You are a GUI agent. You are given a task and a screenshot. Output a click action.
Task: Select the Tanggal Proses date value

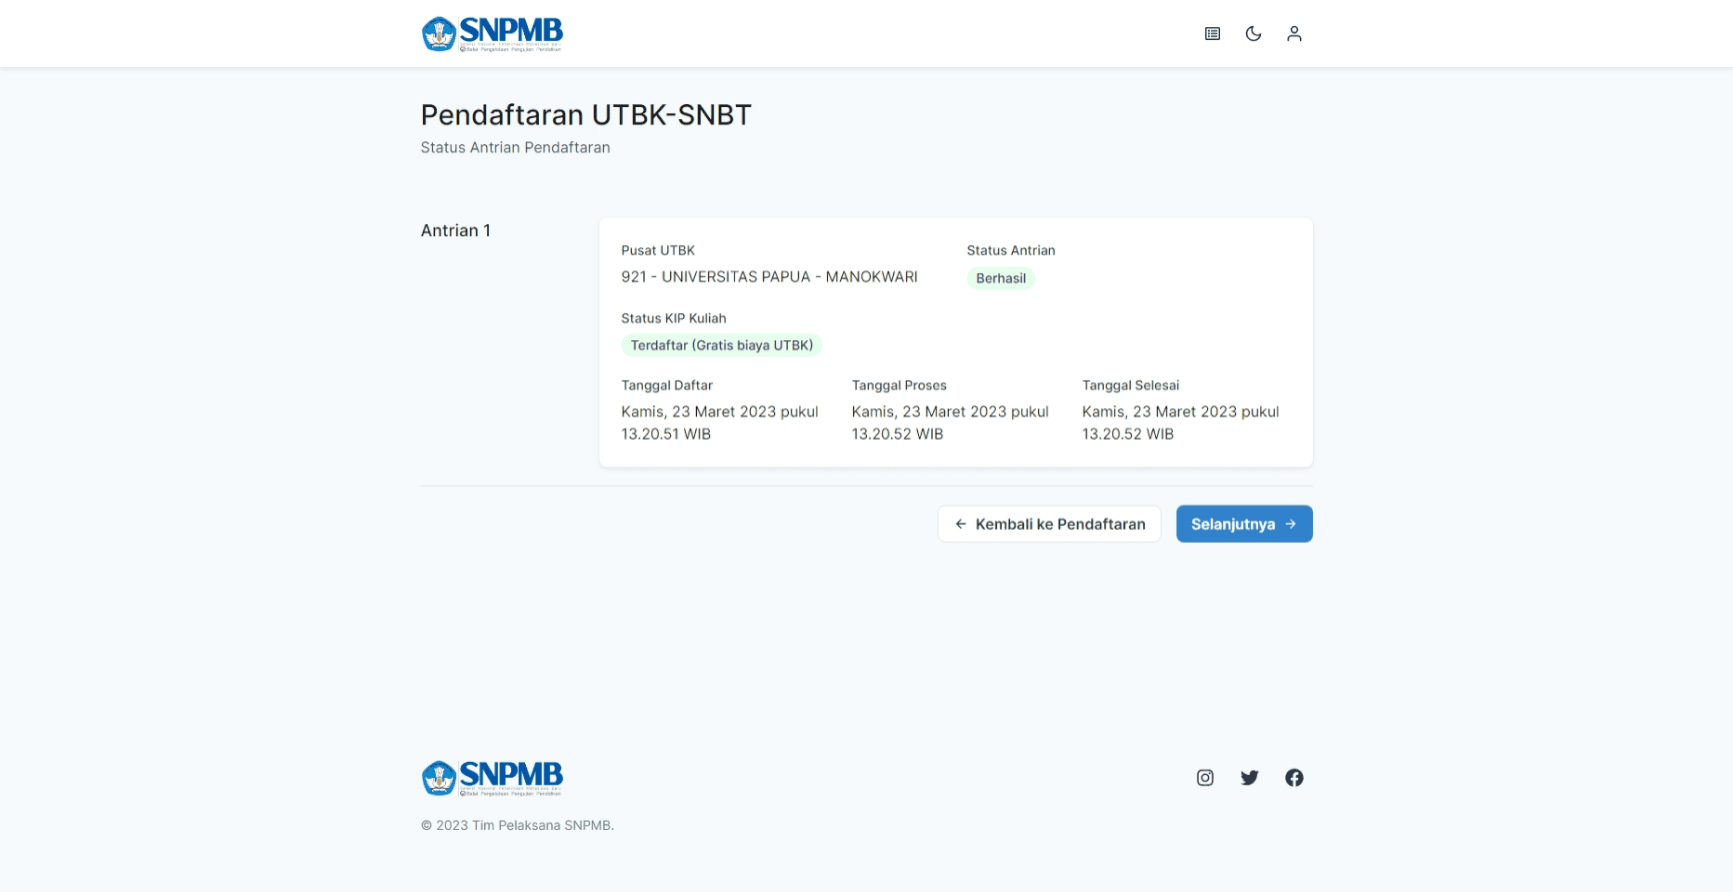pos(950,423)
